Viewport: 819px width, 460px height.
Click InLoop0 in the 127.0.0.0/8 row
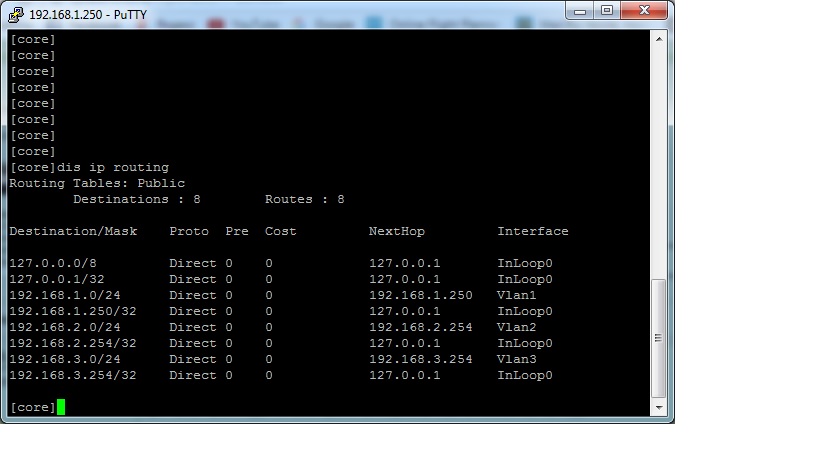(x=525, y=263)
